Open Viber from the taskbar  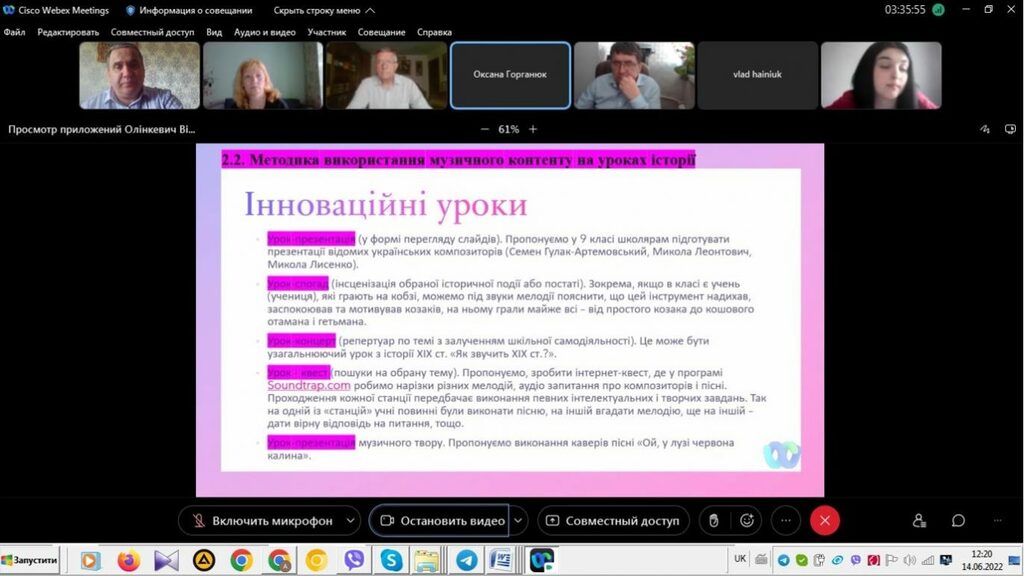tap(354, 560)
